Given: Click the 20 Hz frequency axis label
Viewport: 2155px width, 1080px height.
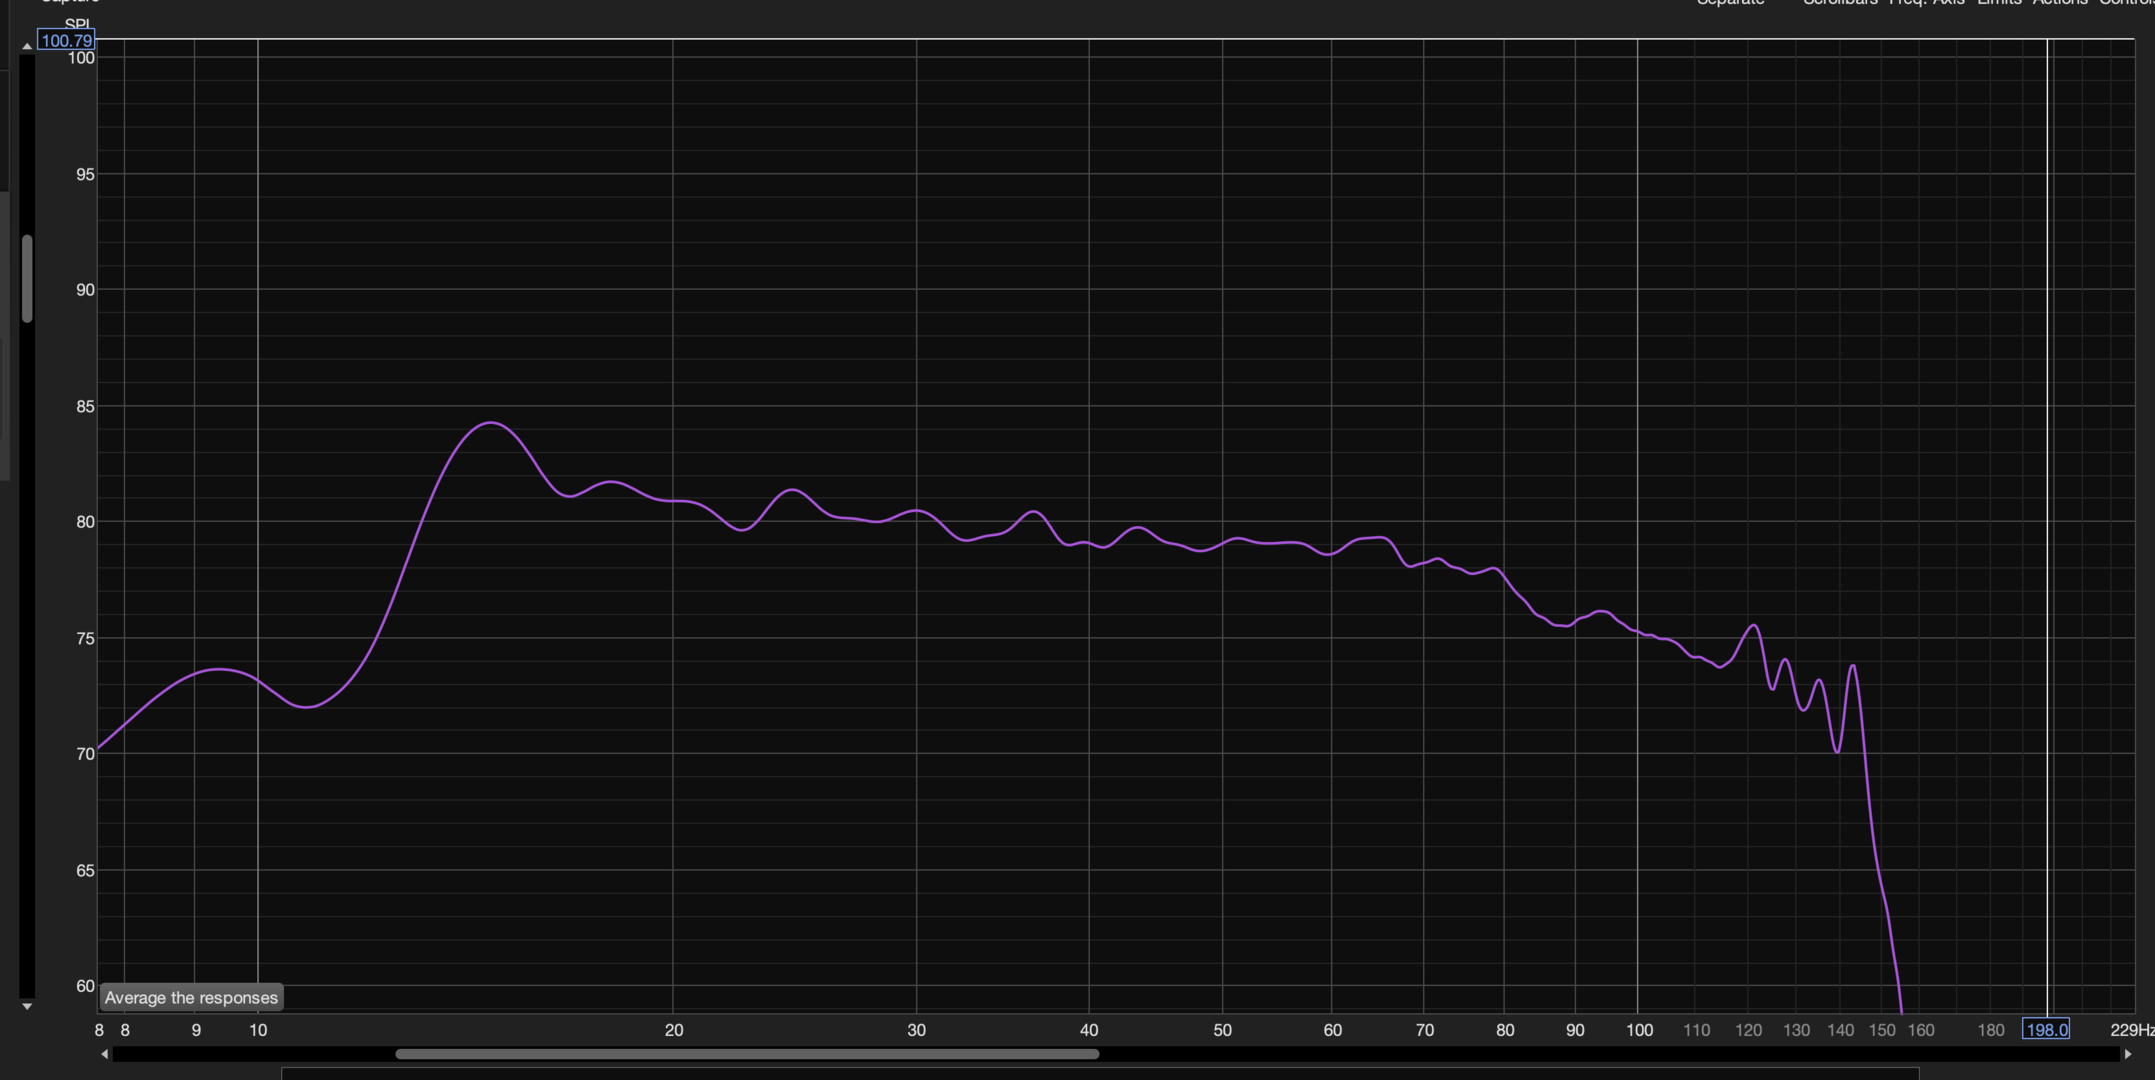Looking at the screenshot, I should (x=674, y=1030).
